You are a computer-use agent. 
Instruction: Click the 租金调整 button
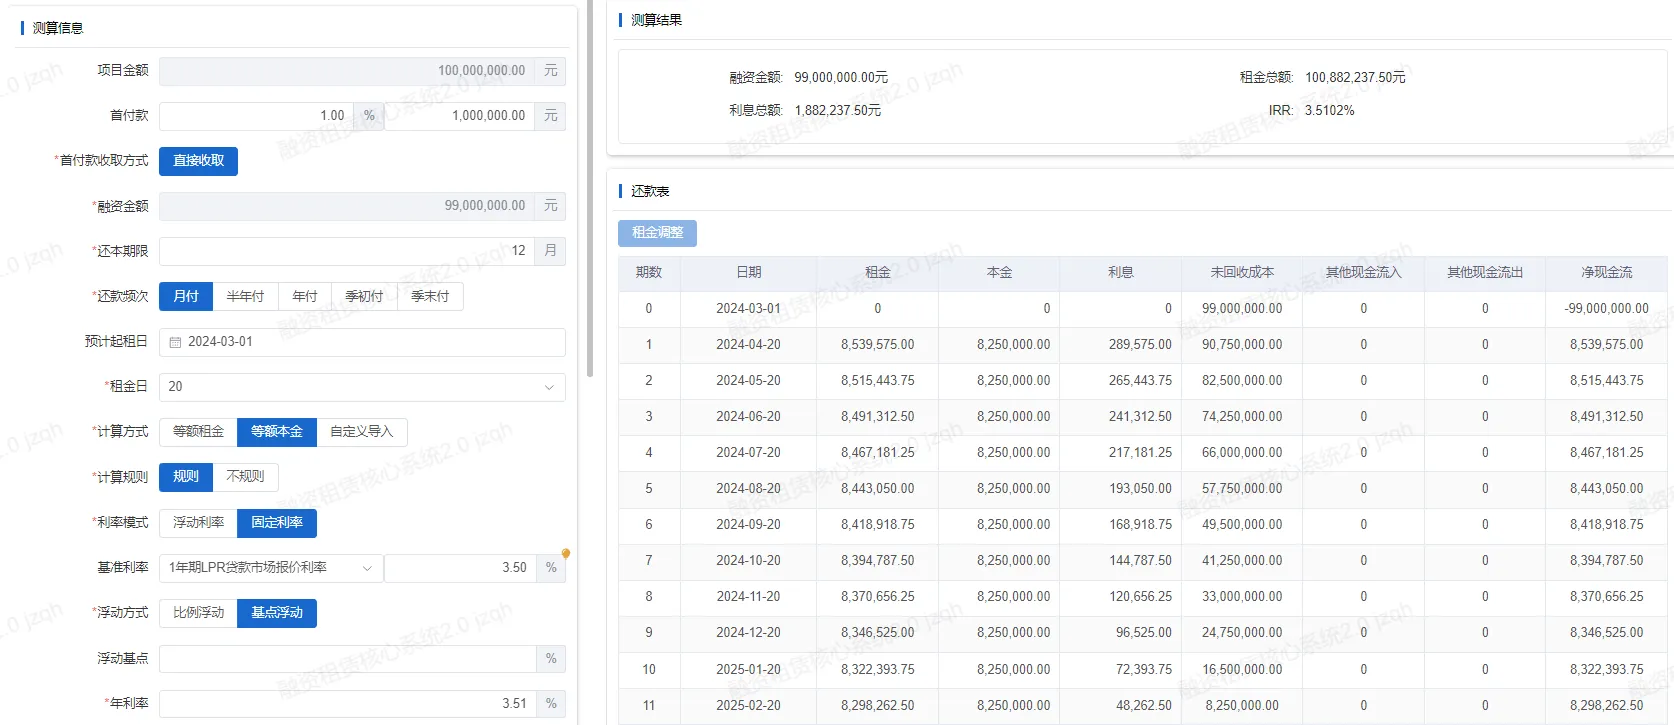click(x=657, y=233)
